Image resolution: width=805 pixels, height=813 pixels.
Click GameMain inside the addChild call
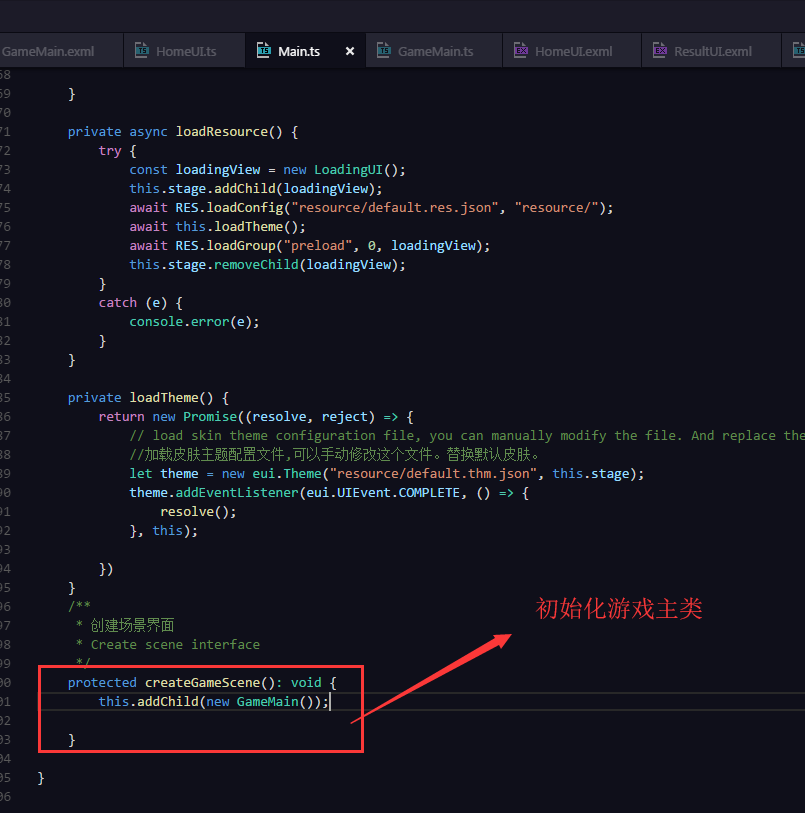(x=268, y=701)
